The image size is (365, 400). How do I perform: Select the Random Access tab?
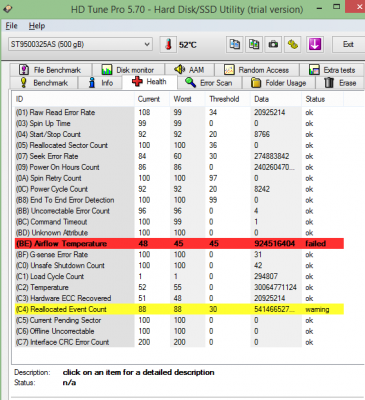click(x=256, y=70)
